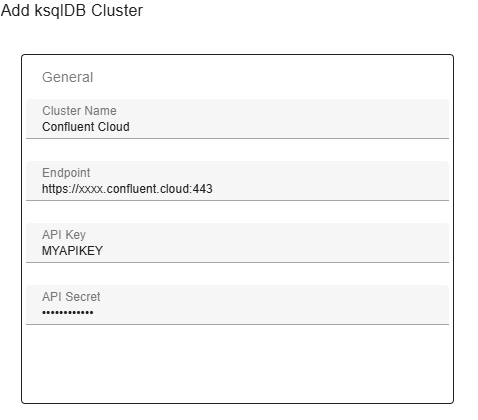478x420 pixels.
Task: Click the Cluster Name label
Action: tap(79, 111)
